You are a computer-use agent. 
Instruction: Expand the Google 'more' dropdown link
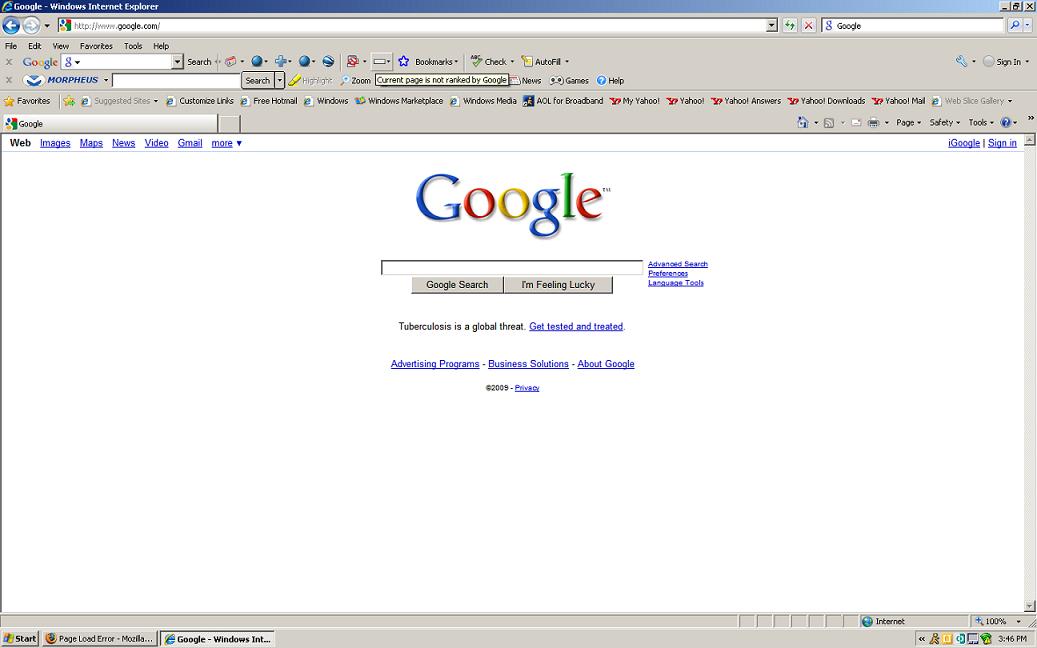click(227, 143)
